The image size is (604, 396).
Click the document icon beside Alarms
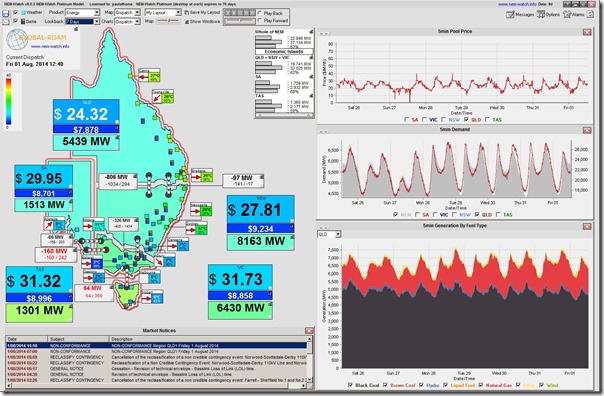(x=590, y=15)
